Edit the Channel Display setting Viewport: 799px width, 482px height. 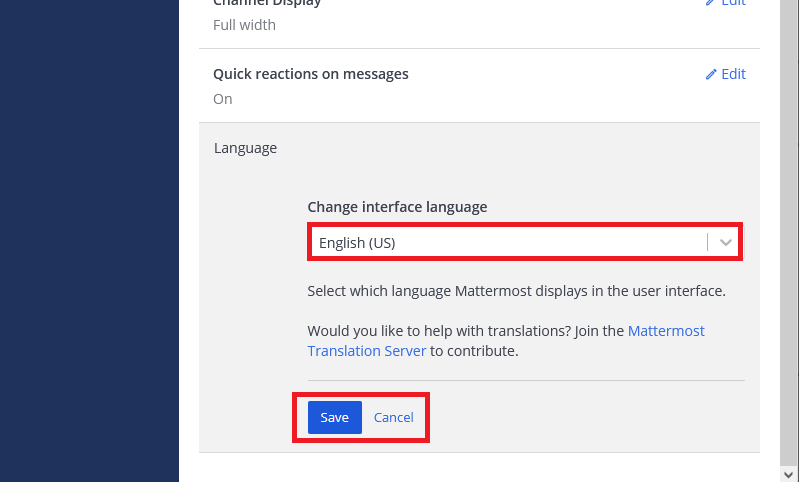pos(733,3)
